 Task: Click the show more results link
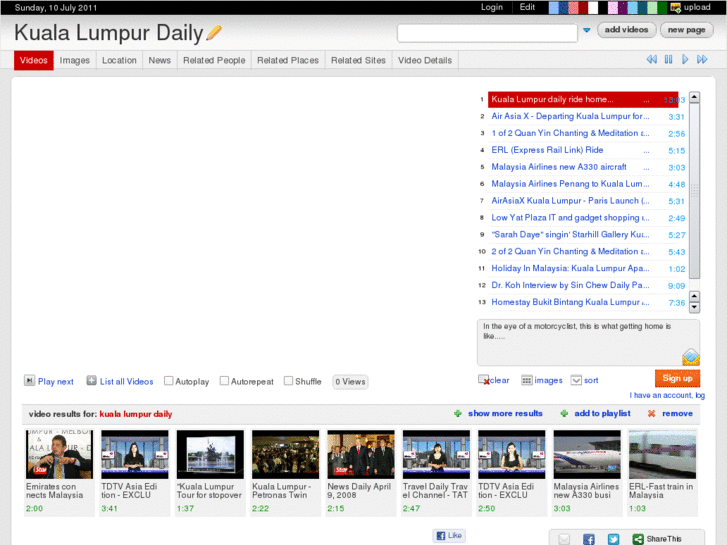point(505,413)
